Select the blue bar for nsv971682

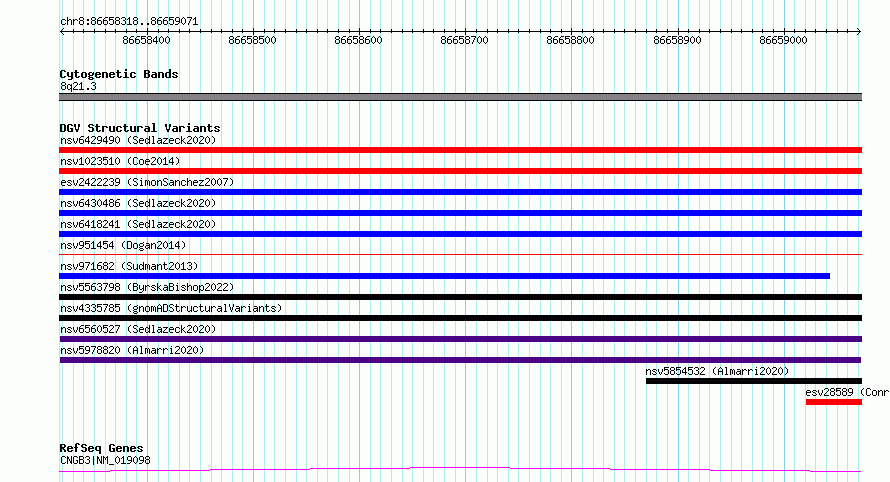tap(444, 276)
